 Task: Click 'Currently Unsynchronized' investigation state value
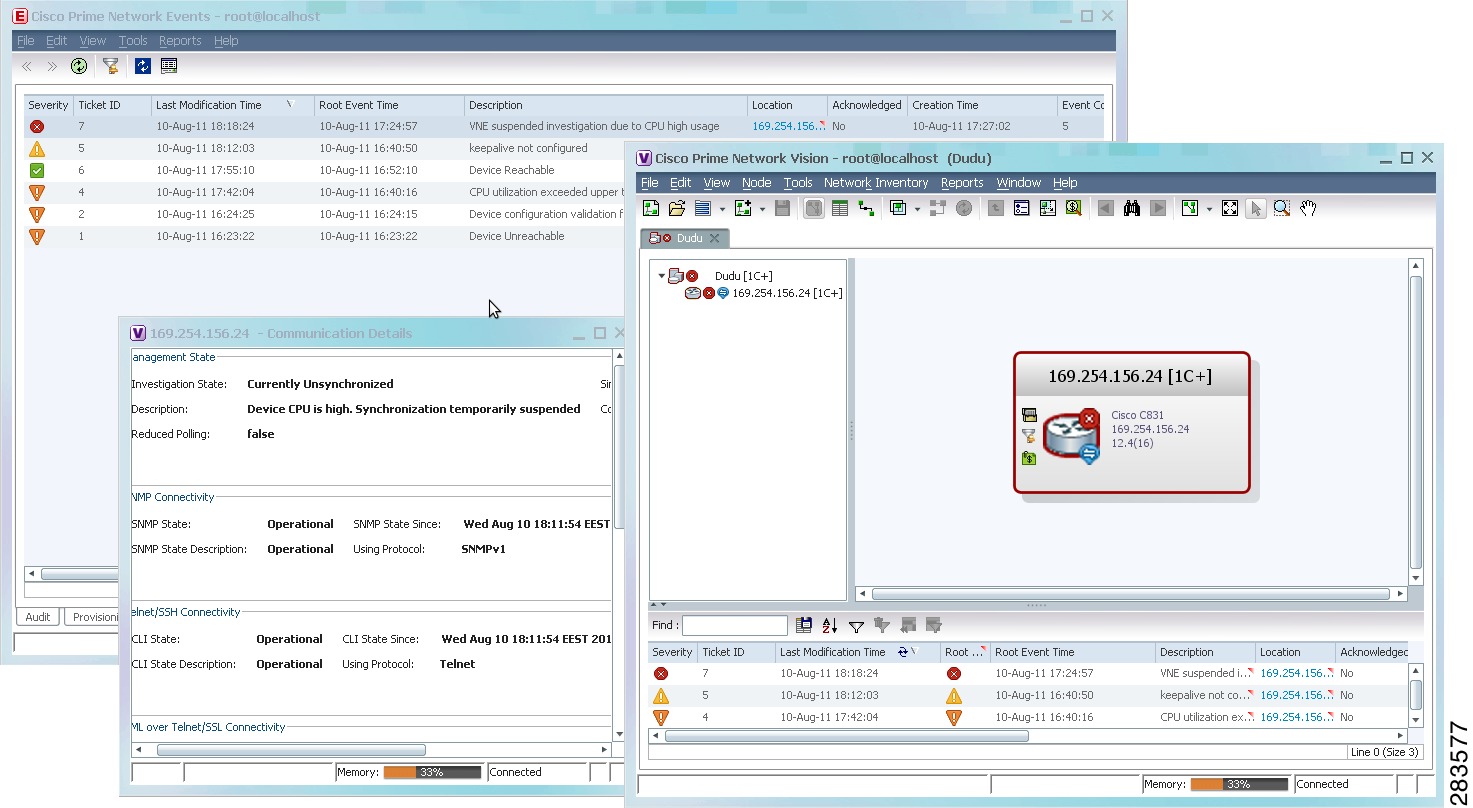(320, 384)
